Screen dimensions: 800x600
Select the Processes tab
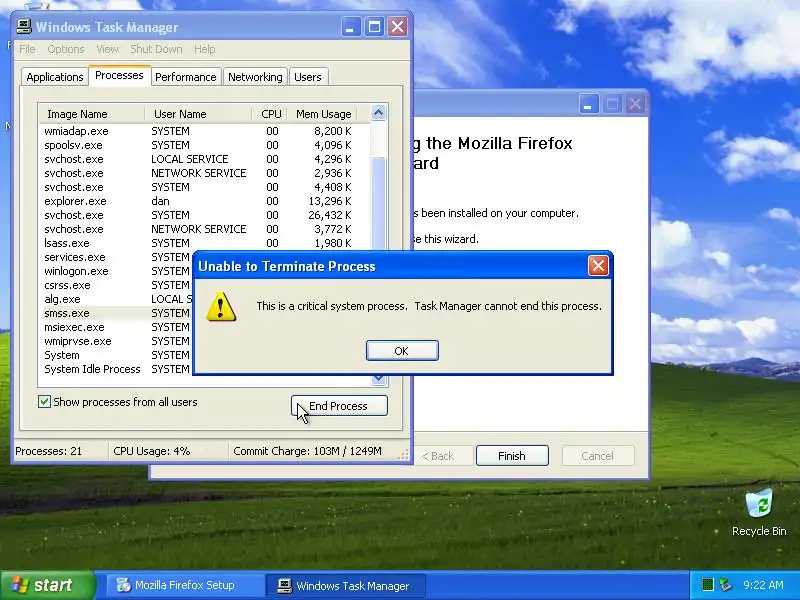pos(119,76)
